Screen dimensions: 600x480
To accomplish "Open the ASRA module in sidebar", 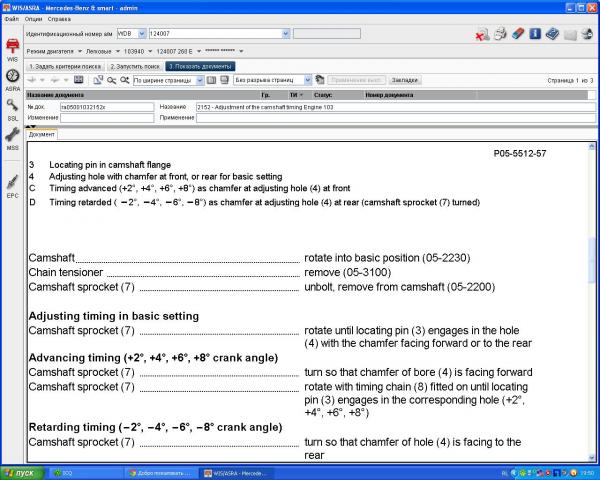I will pyautogui.click(x=12, y=80).
